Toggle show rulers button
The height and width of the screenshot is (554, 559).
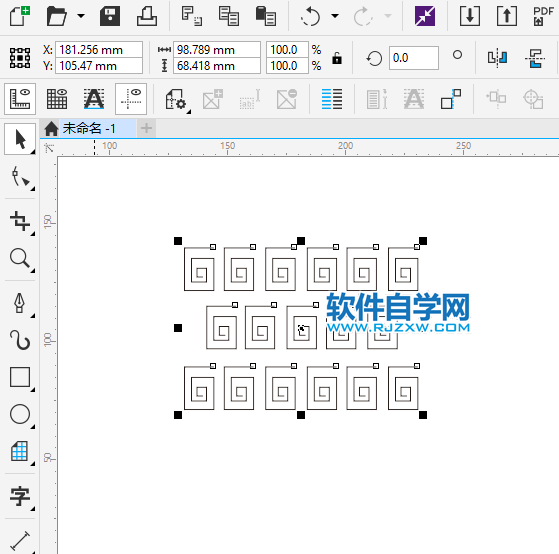(x=20, y=99)
